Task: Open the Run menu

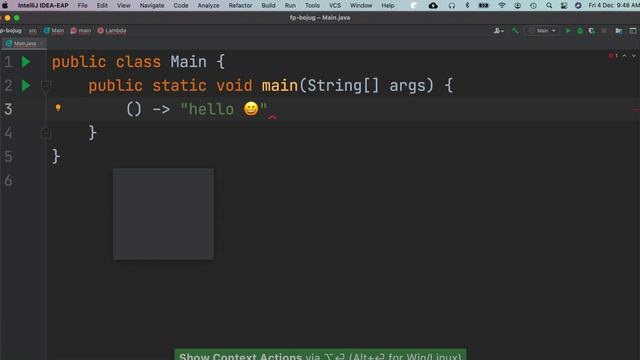Action: click(290, 6)
